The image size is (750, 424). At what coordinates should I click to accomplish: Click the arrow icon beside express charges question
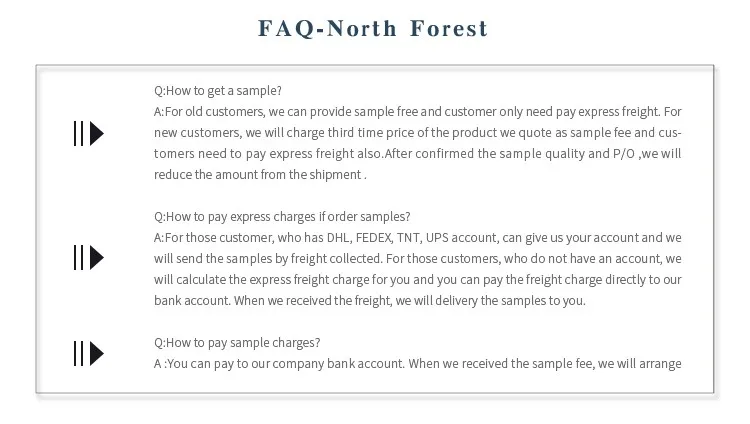point(88,258)
